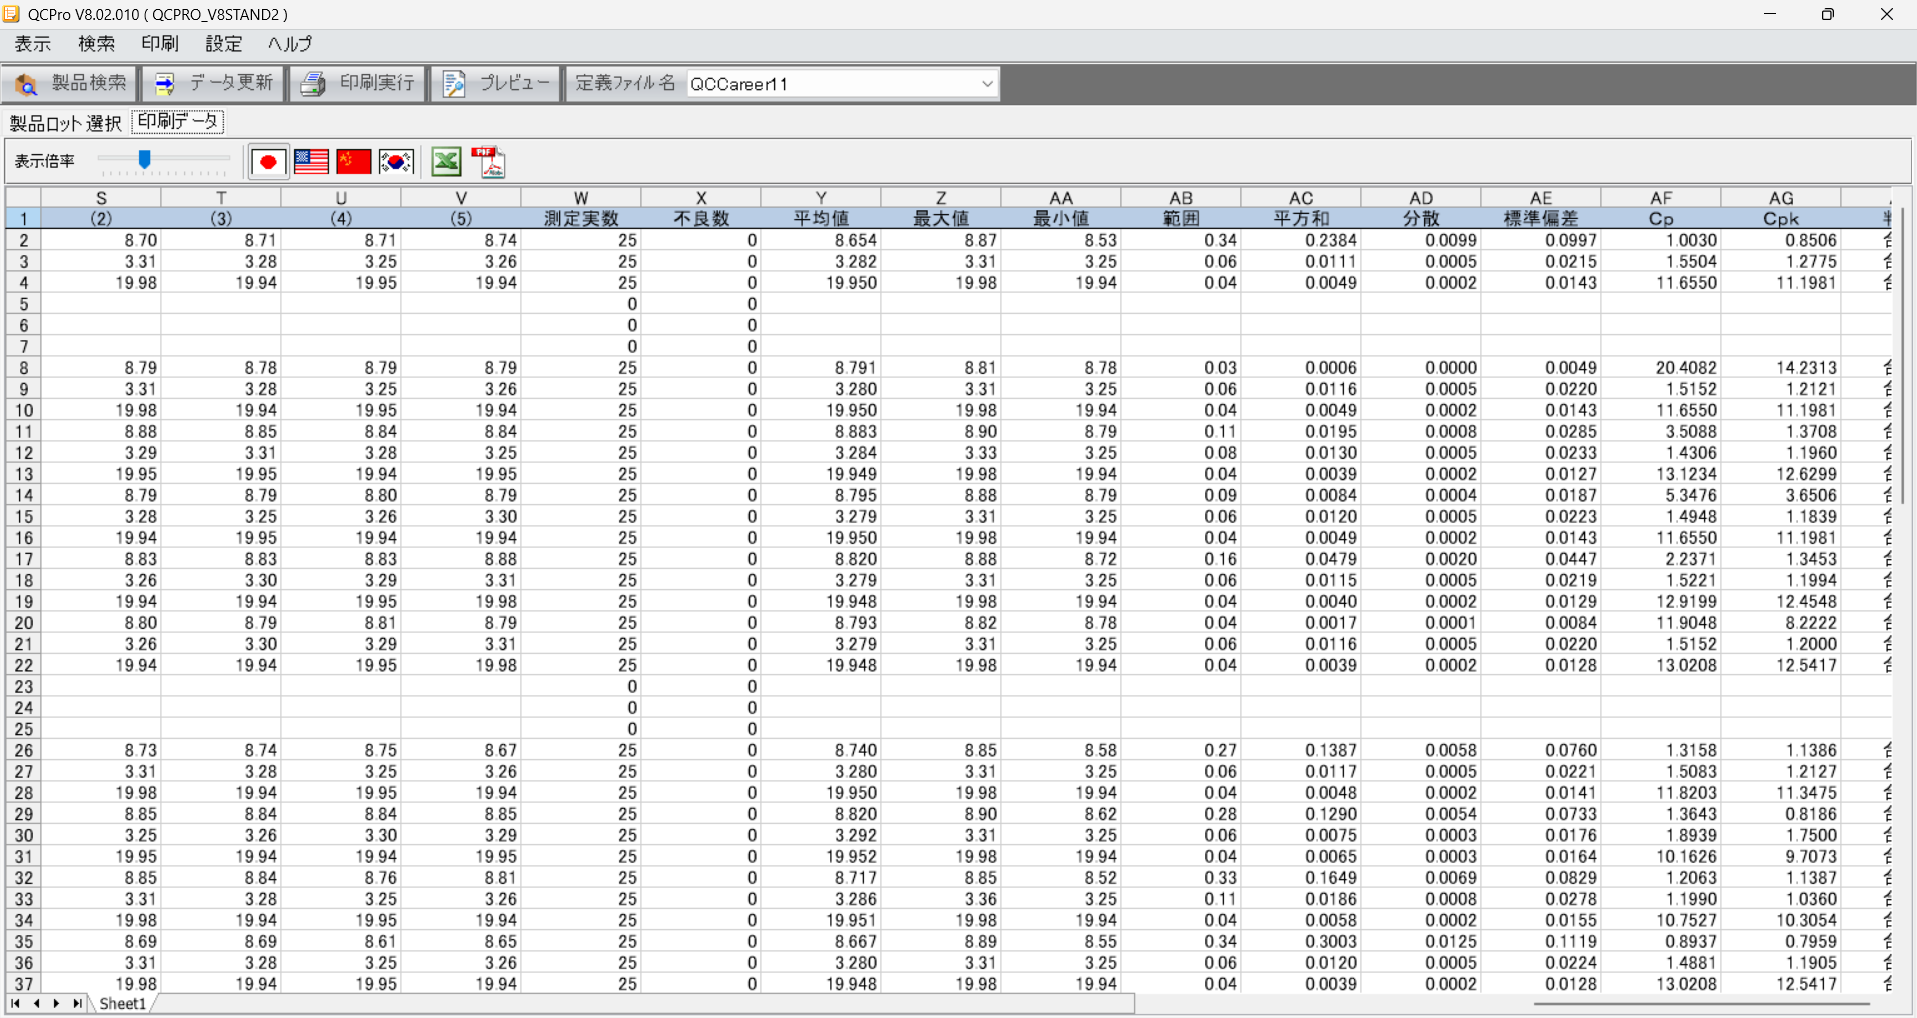Click the 不良数 header cell
The height and width of the screenshot is (1018, 1917).
[x=701, y=219]
